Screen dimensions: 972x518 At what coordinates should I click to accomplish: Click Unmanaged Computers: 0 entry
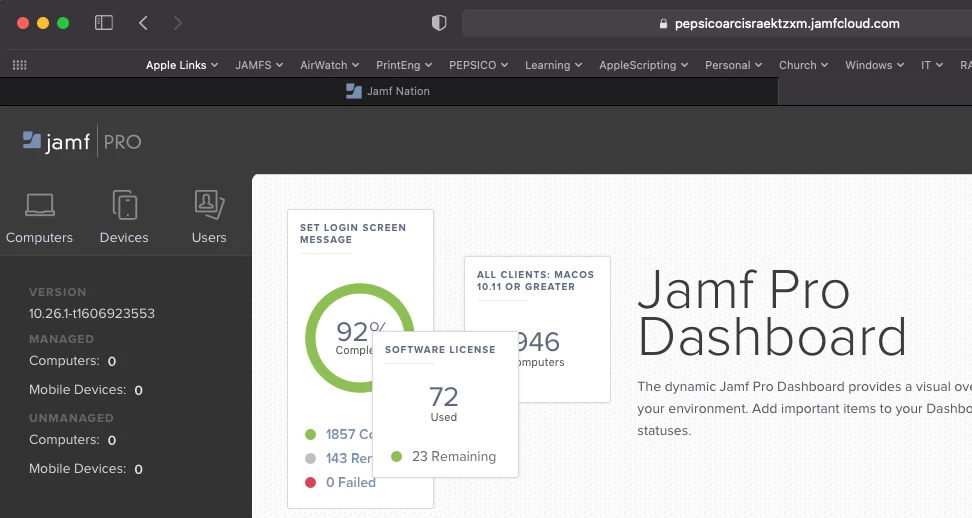(x=73, y=440)
